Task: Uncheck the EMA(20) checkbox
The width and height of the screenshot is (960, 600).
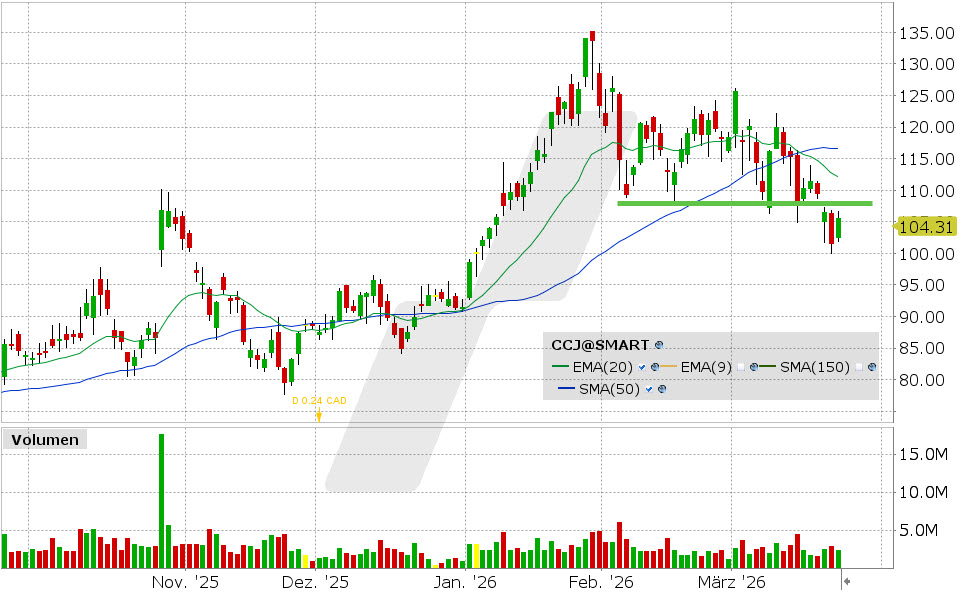Action: pos(641,367)
